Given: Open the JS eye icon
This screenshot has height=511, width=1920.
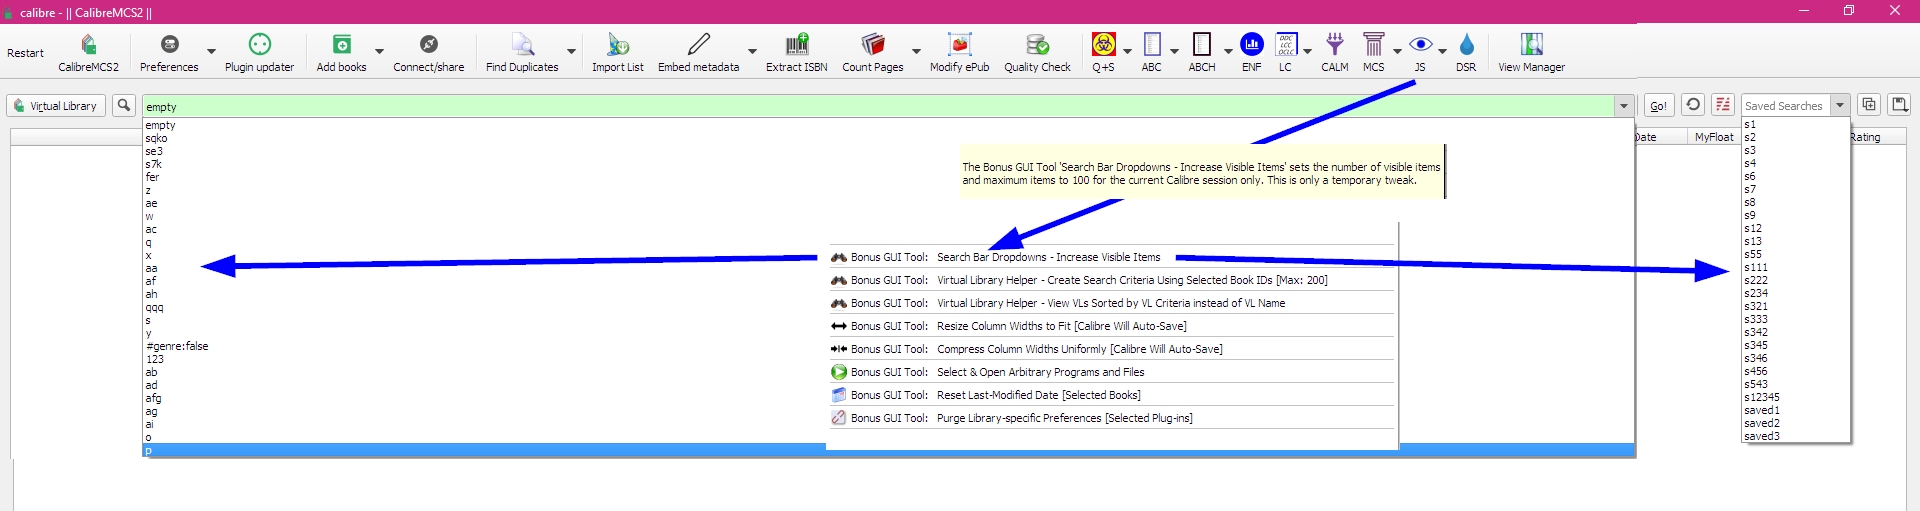Looking at the screenshot, I should click(1420, 44).
